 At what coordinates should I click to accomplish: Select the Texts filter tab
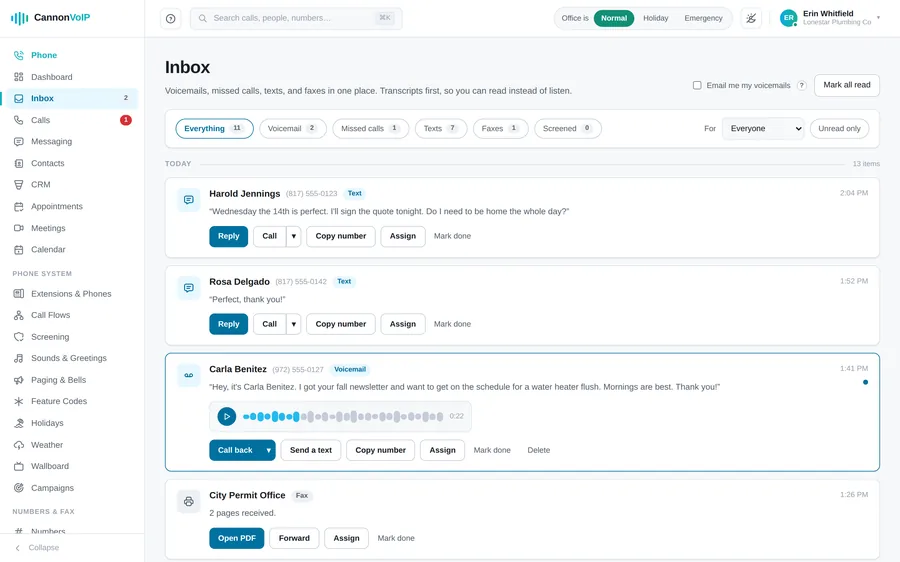click(441, 129)
